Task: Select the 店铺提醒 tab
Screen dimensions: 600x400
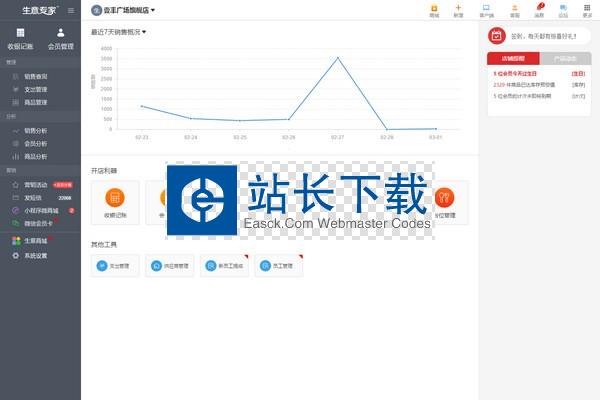Action: point(513,59)
